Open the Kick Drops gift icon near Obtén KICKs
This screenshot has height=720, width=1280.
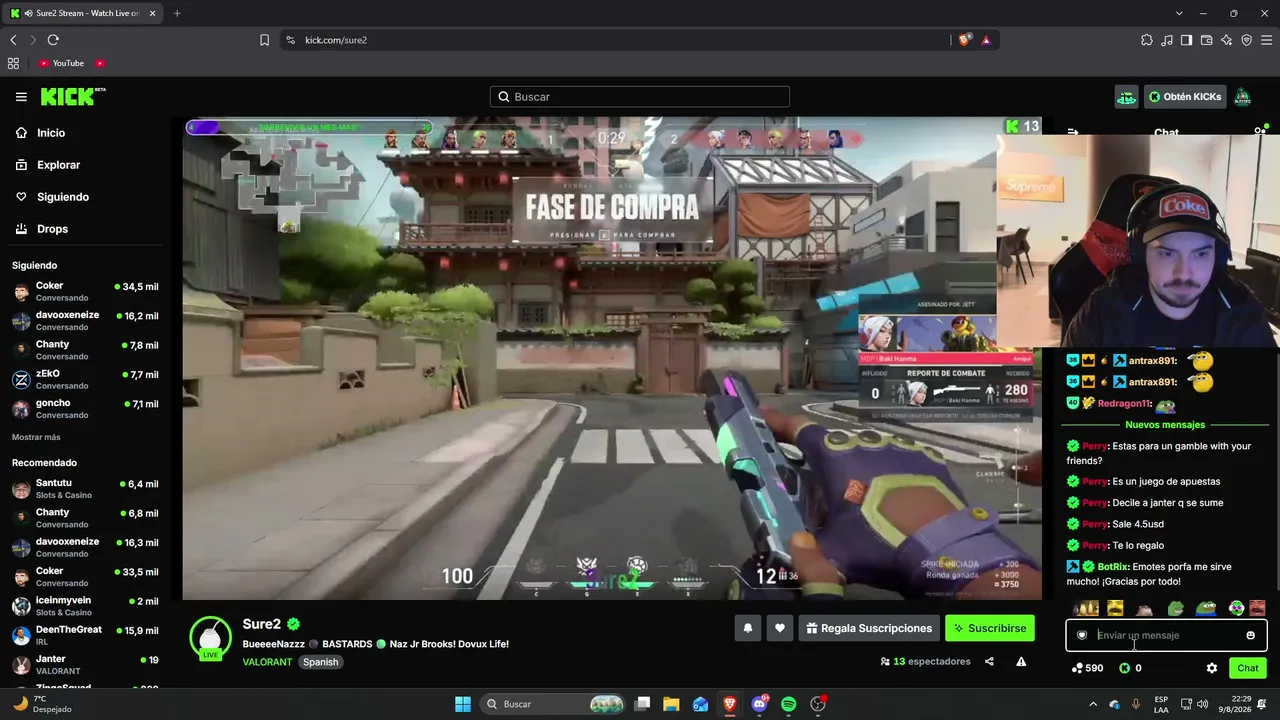[x=1126, y=97]
